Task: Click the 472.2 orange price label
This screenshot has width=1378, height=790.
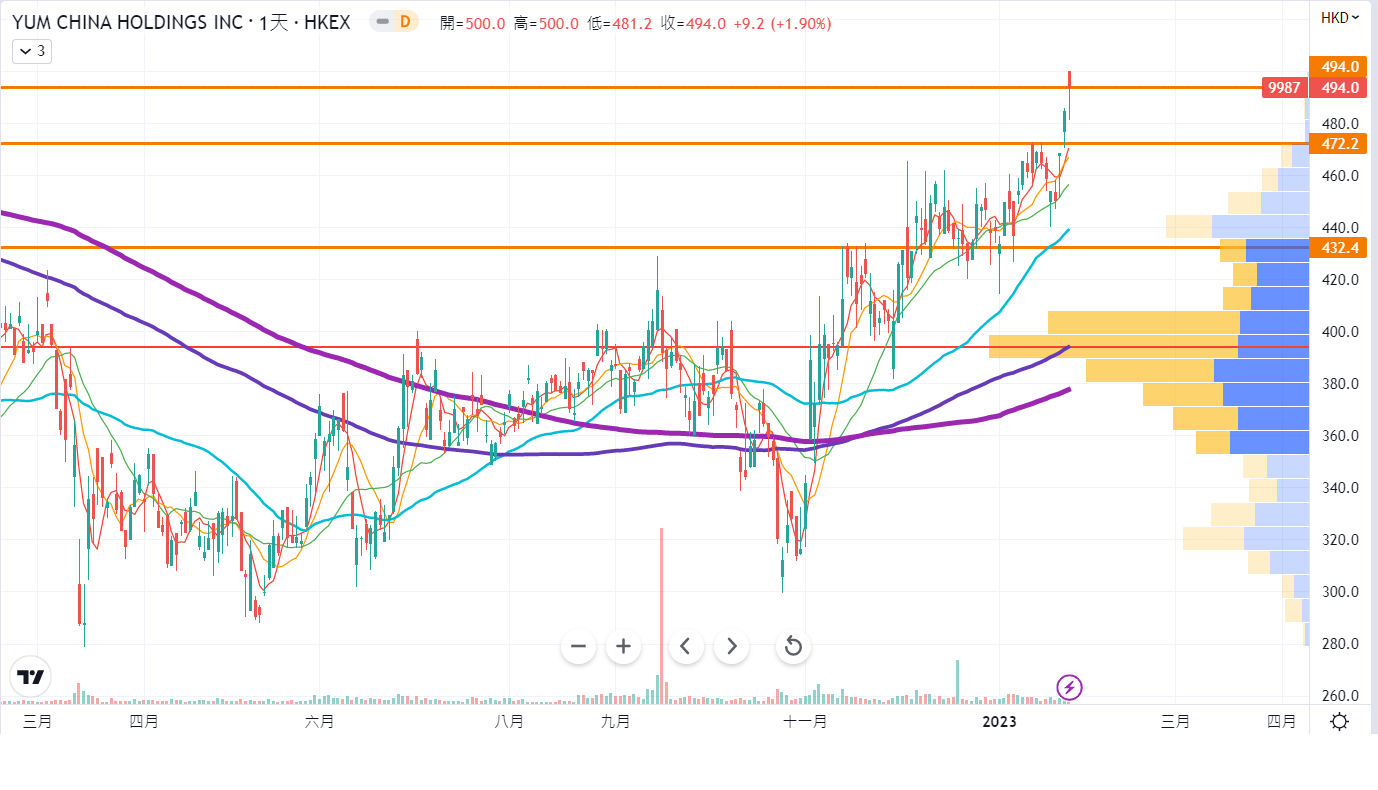Action: [x=1339, y=144]
